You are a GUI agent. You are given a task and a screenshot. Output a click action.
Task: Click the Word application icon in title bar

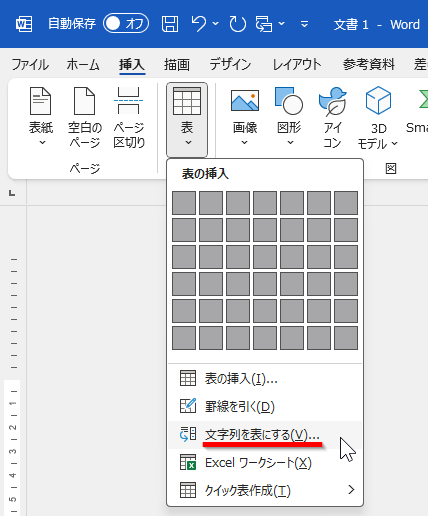[x=24, y=24]
